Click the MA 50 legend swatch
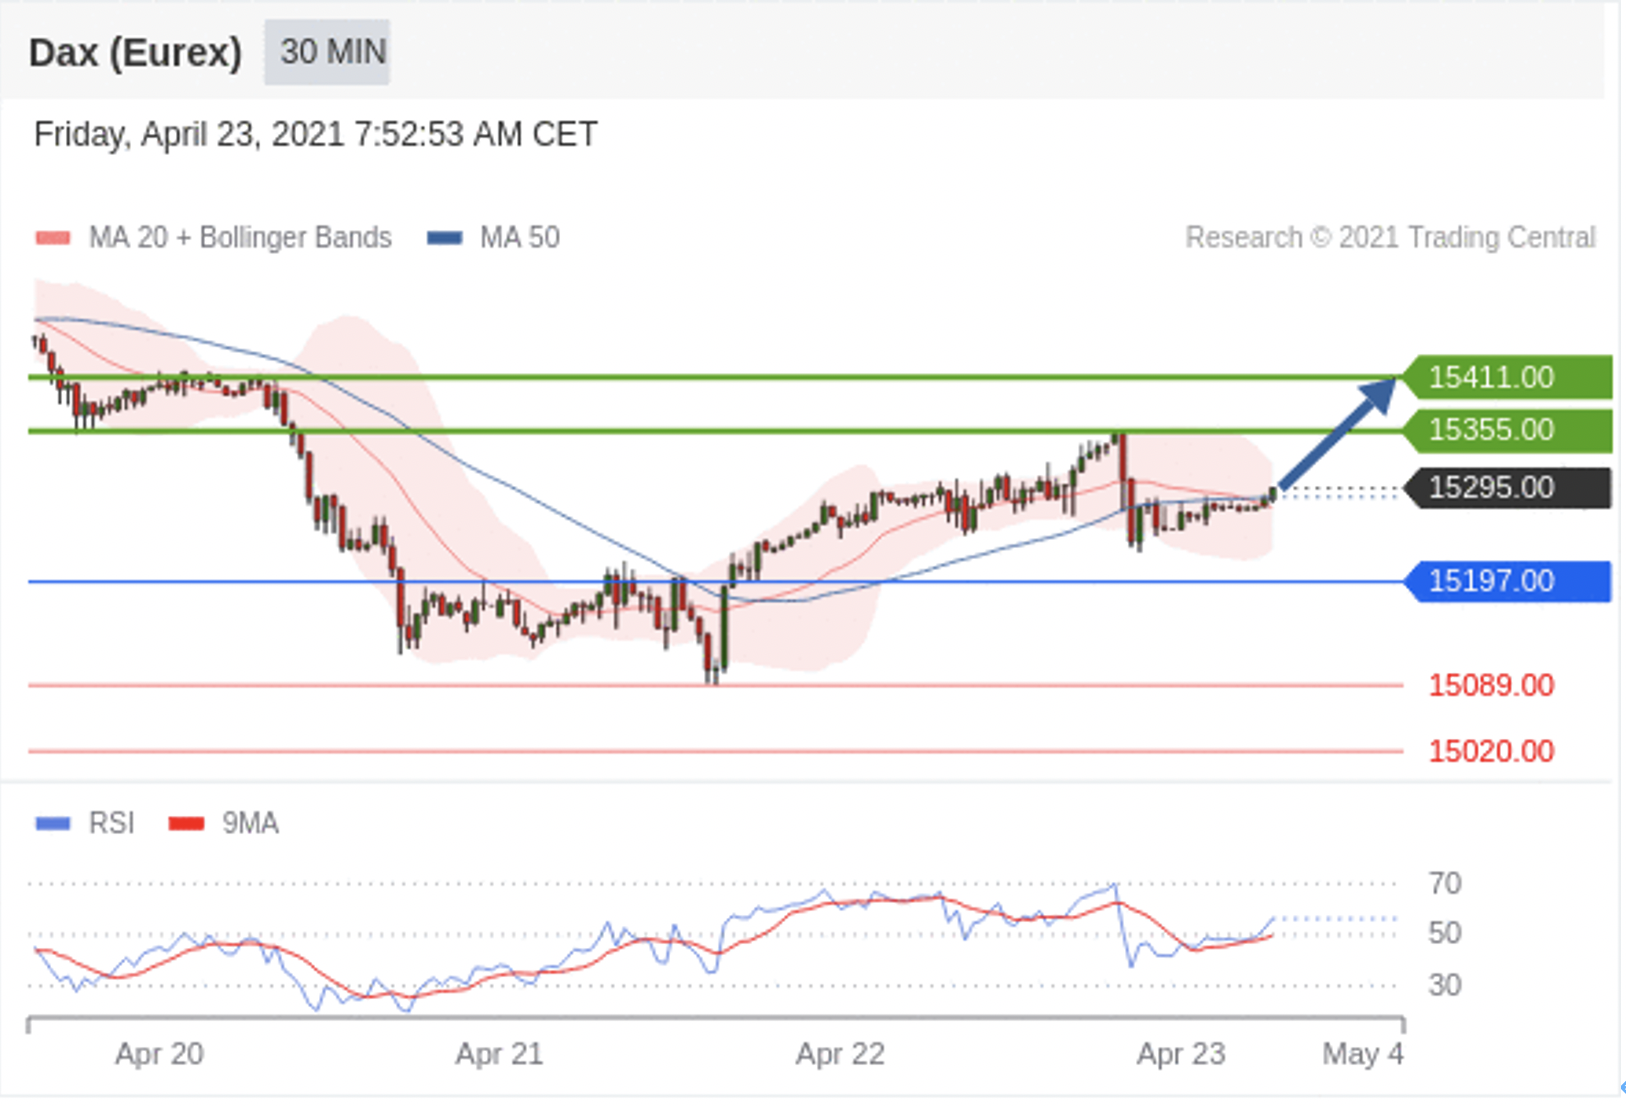Screen dimensions: 1626x1106 point(444,238)
